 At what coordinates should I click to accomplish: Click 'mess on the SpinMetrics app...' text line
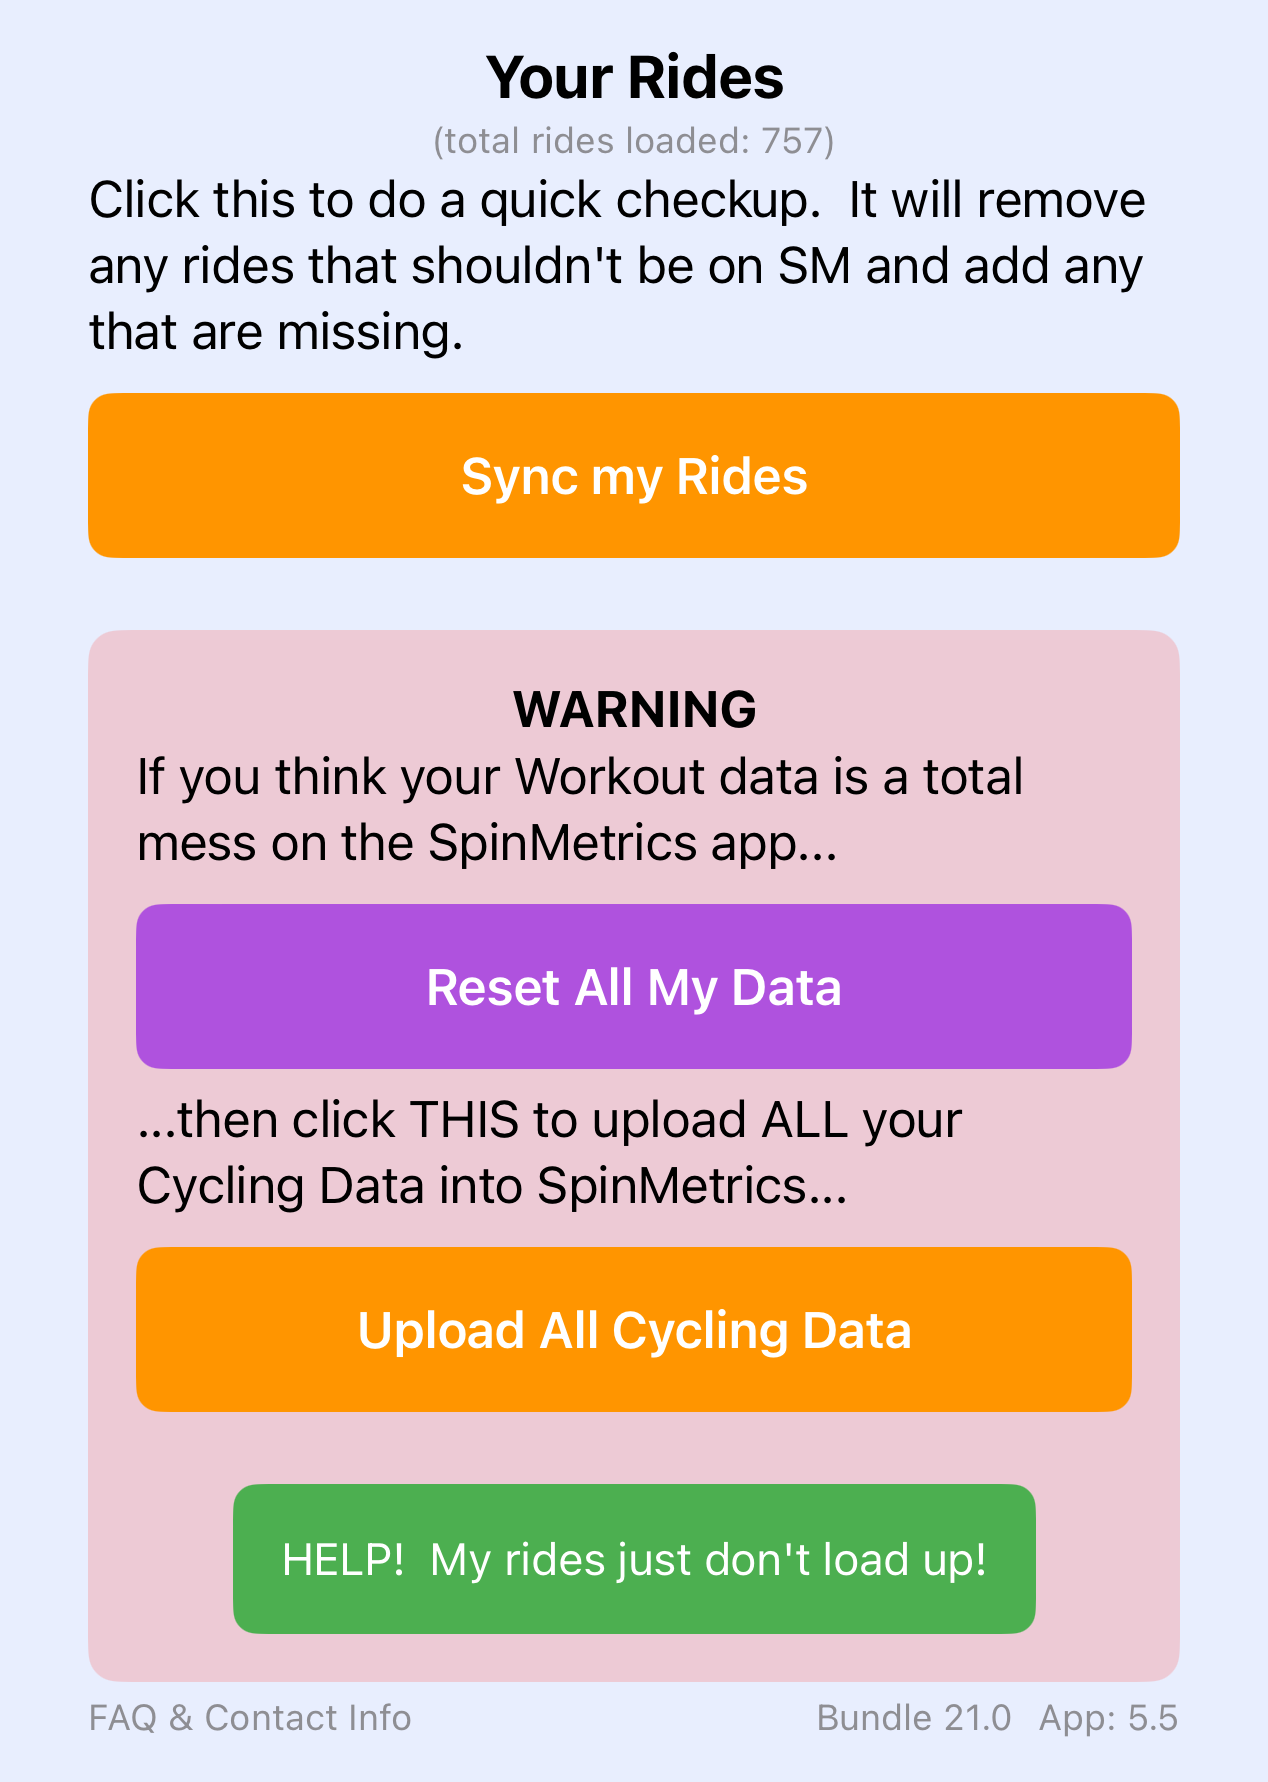coord(487,843)
